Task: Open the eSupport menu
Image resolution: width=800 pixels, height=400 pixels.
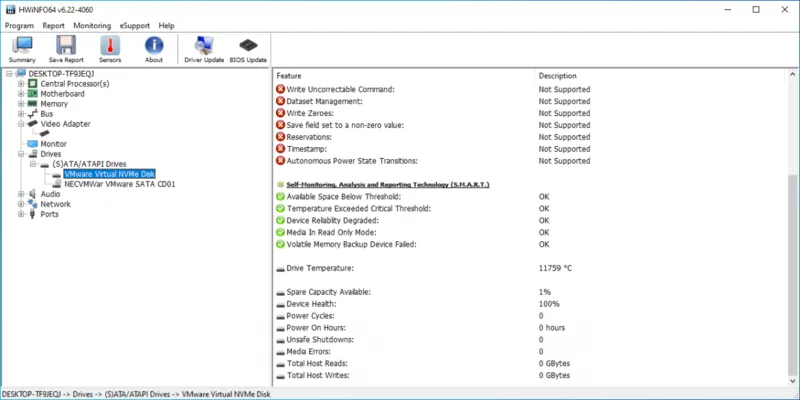Action: click(135, 26)
